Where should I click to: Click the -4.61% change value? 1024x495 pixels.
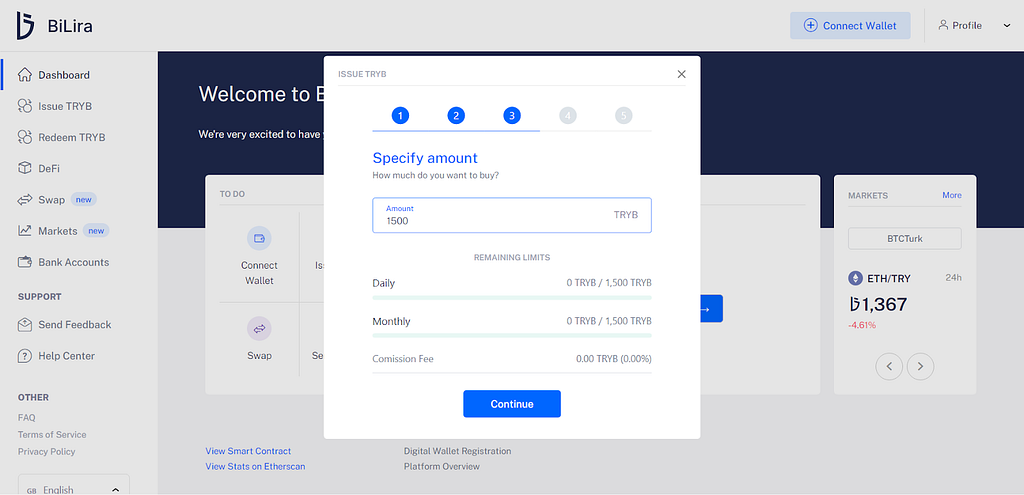(862, 325)
